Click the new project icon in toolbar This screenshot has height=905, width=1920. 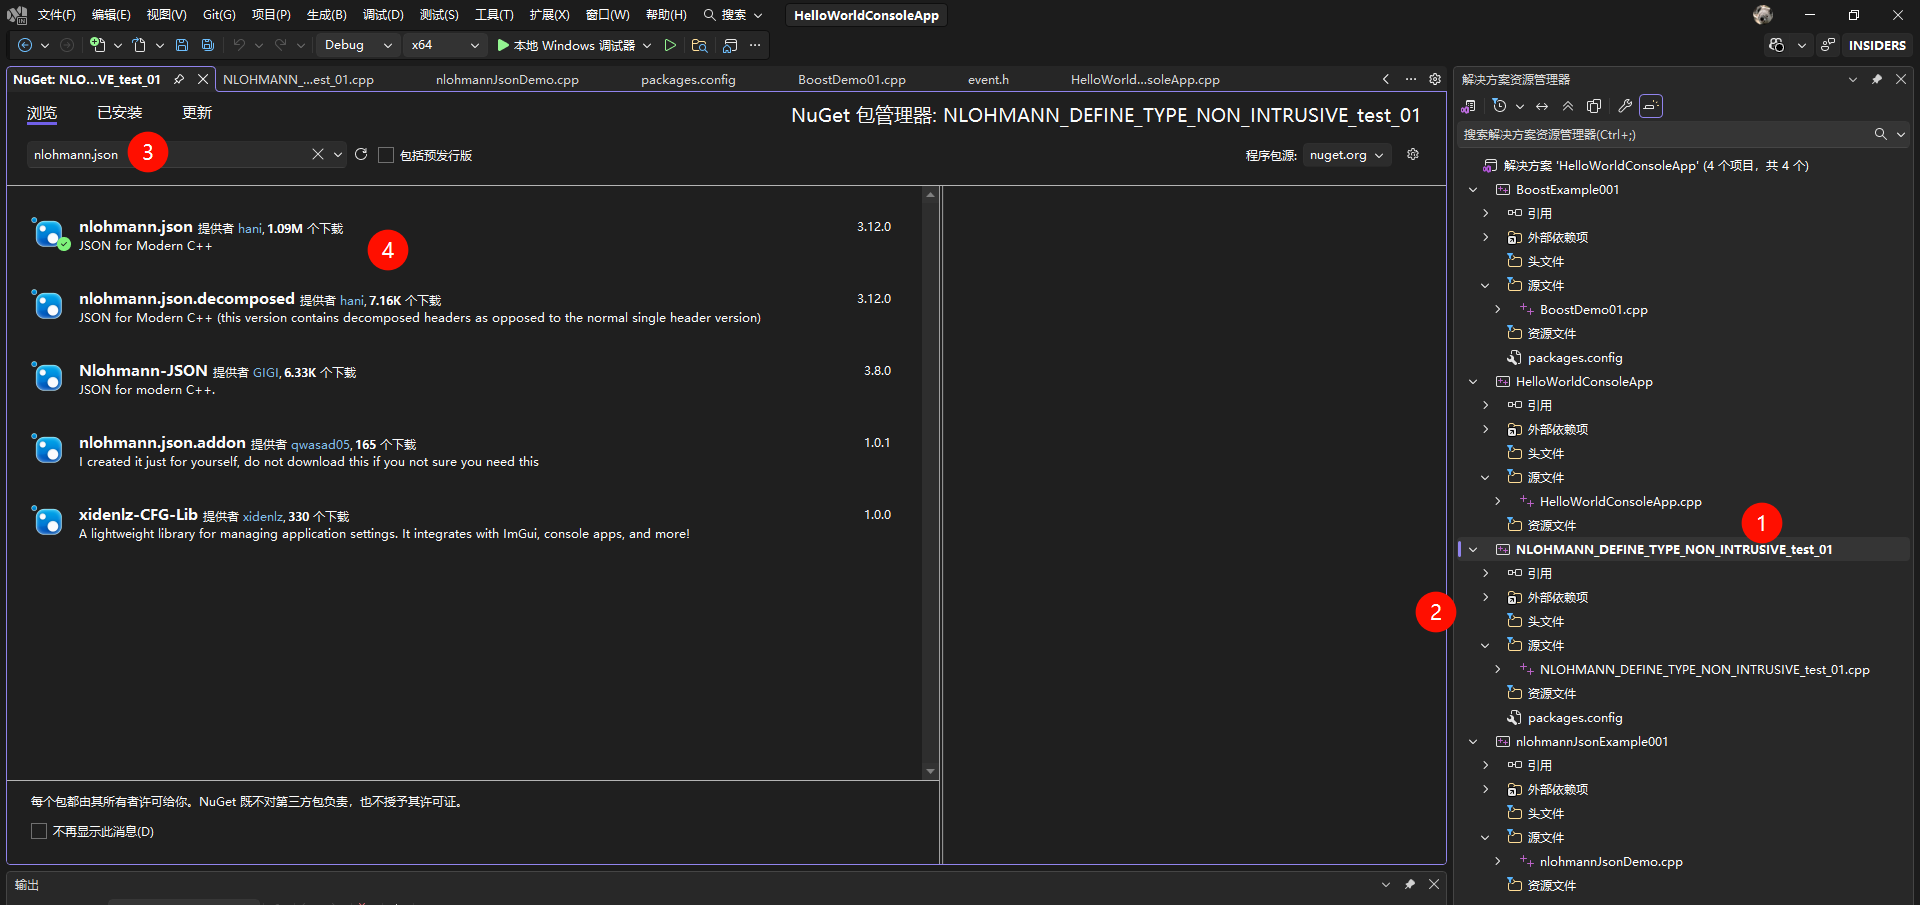[x=97, y=45]
